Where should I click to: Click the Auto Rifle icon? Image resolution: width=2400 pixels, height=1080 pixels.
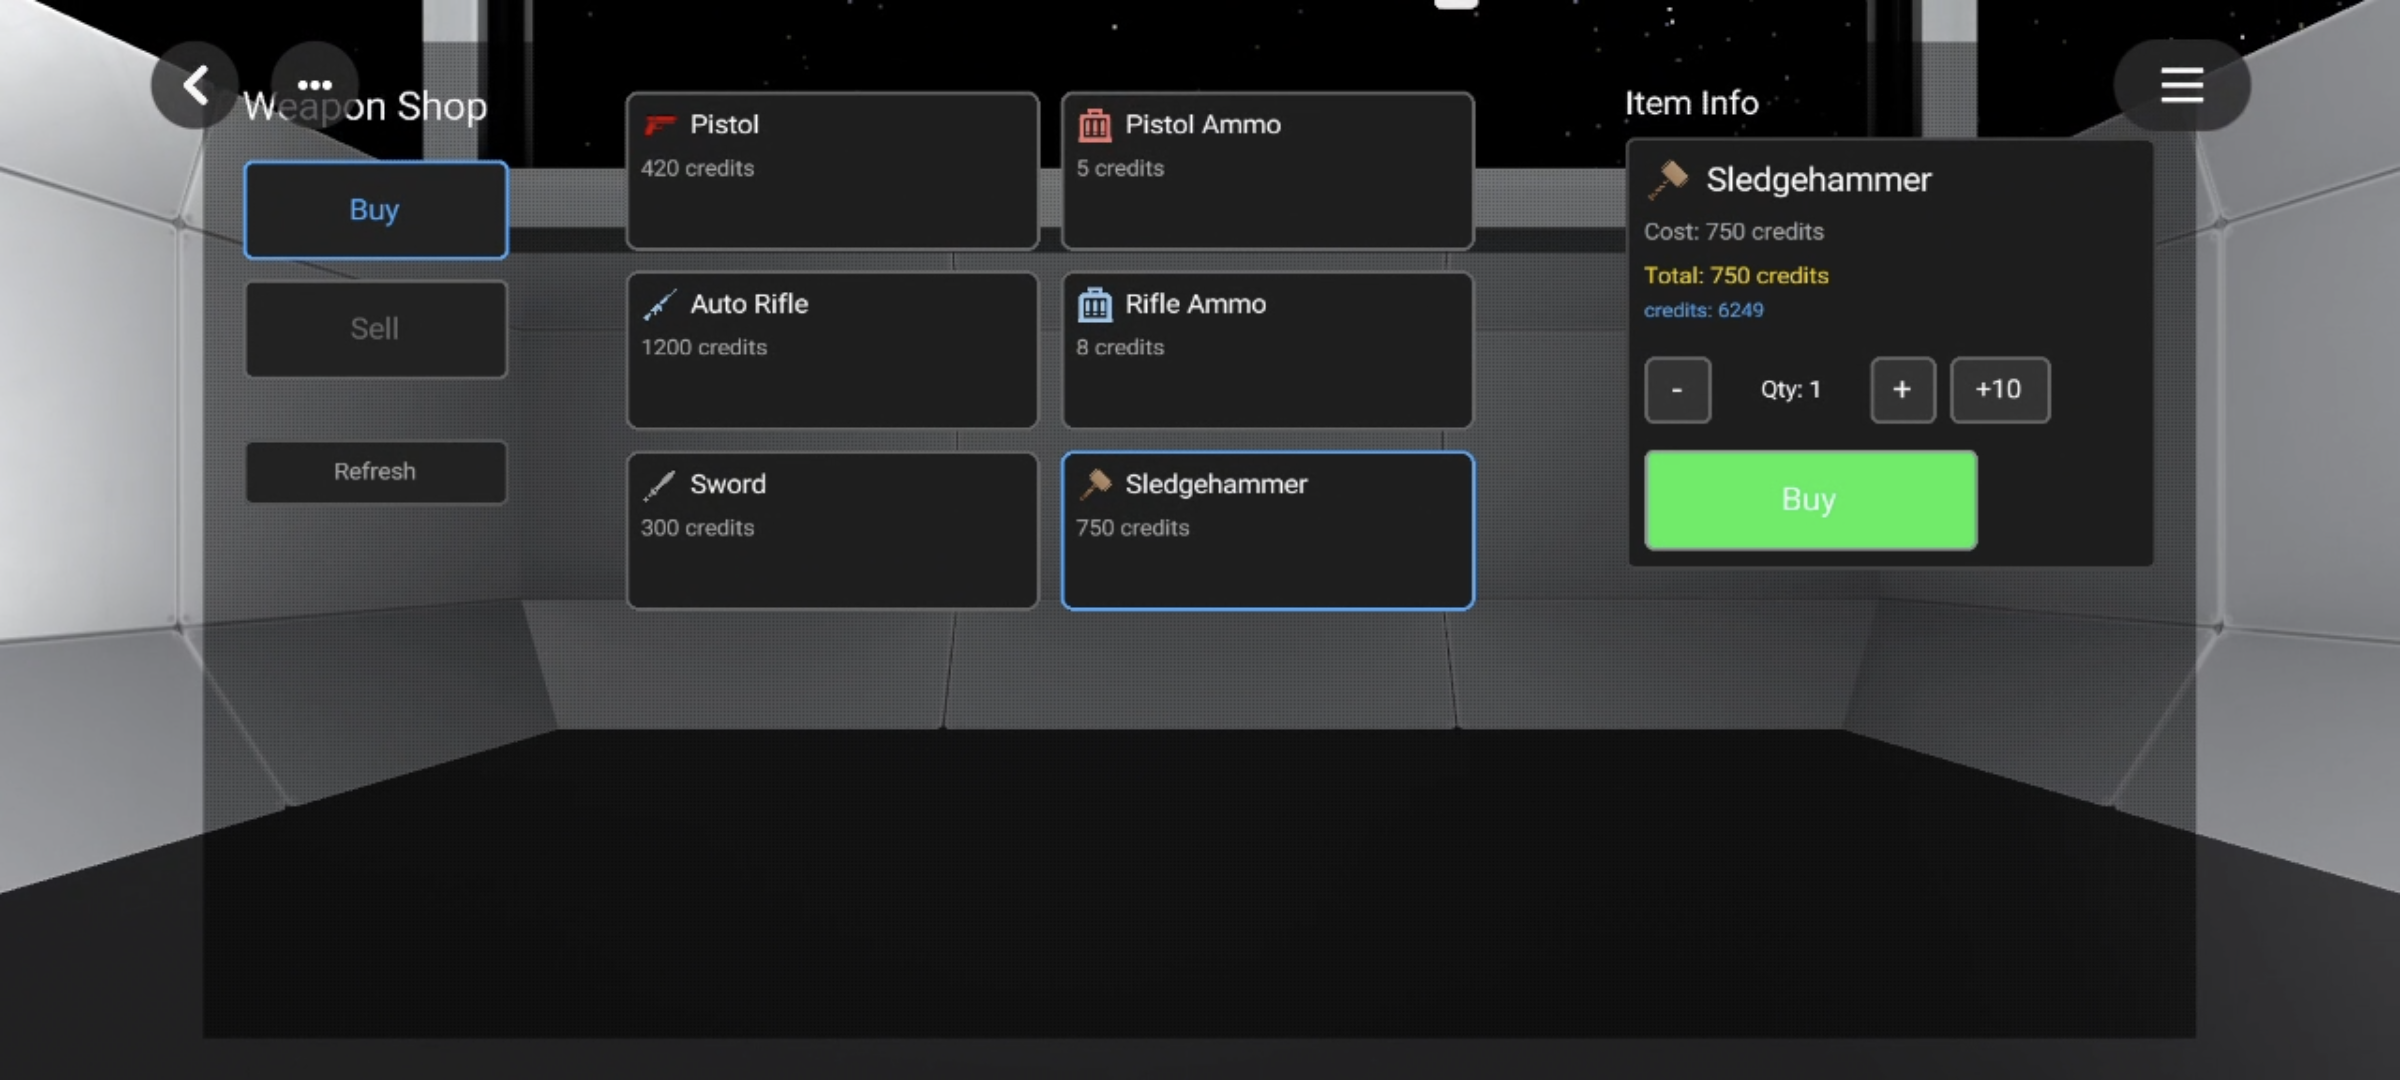[659, 305]
